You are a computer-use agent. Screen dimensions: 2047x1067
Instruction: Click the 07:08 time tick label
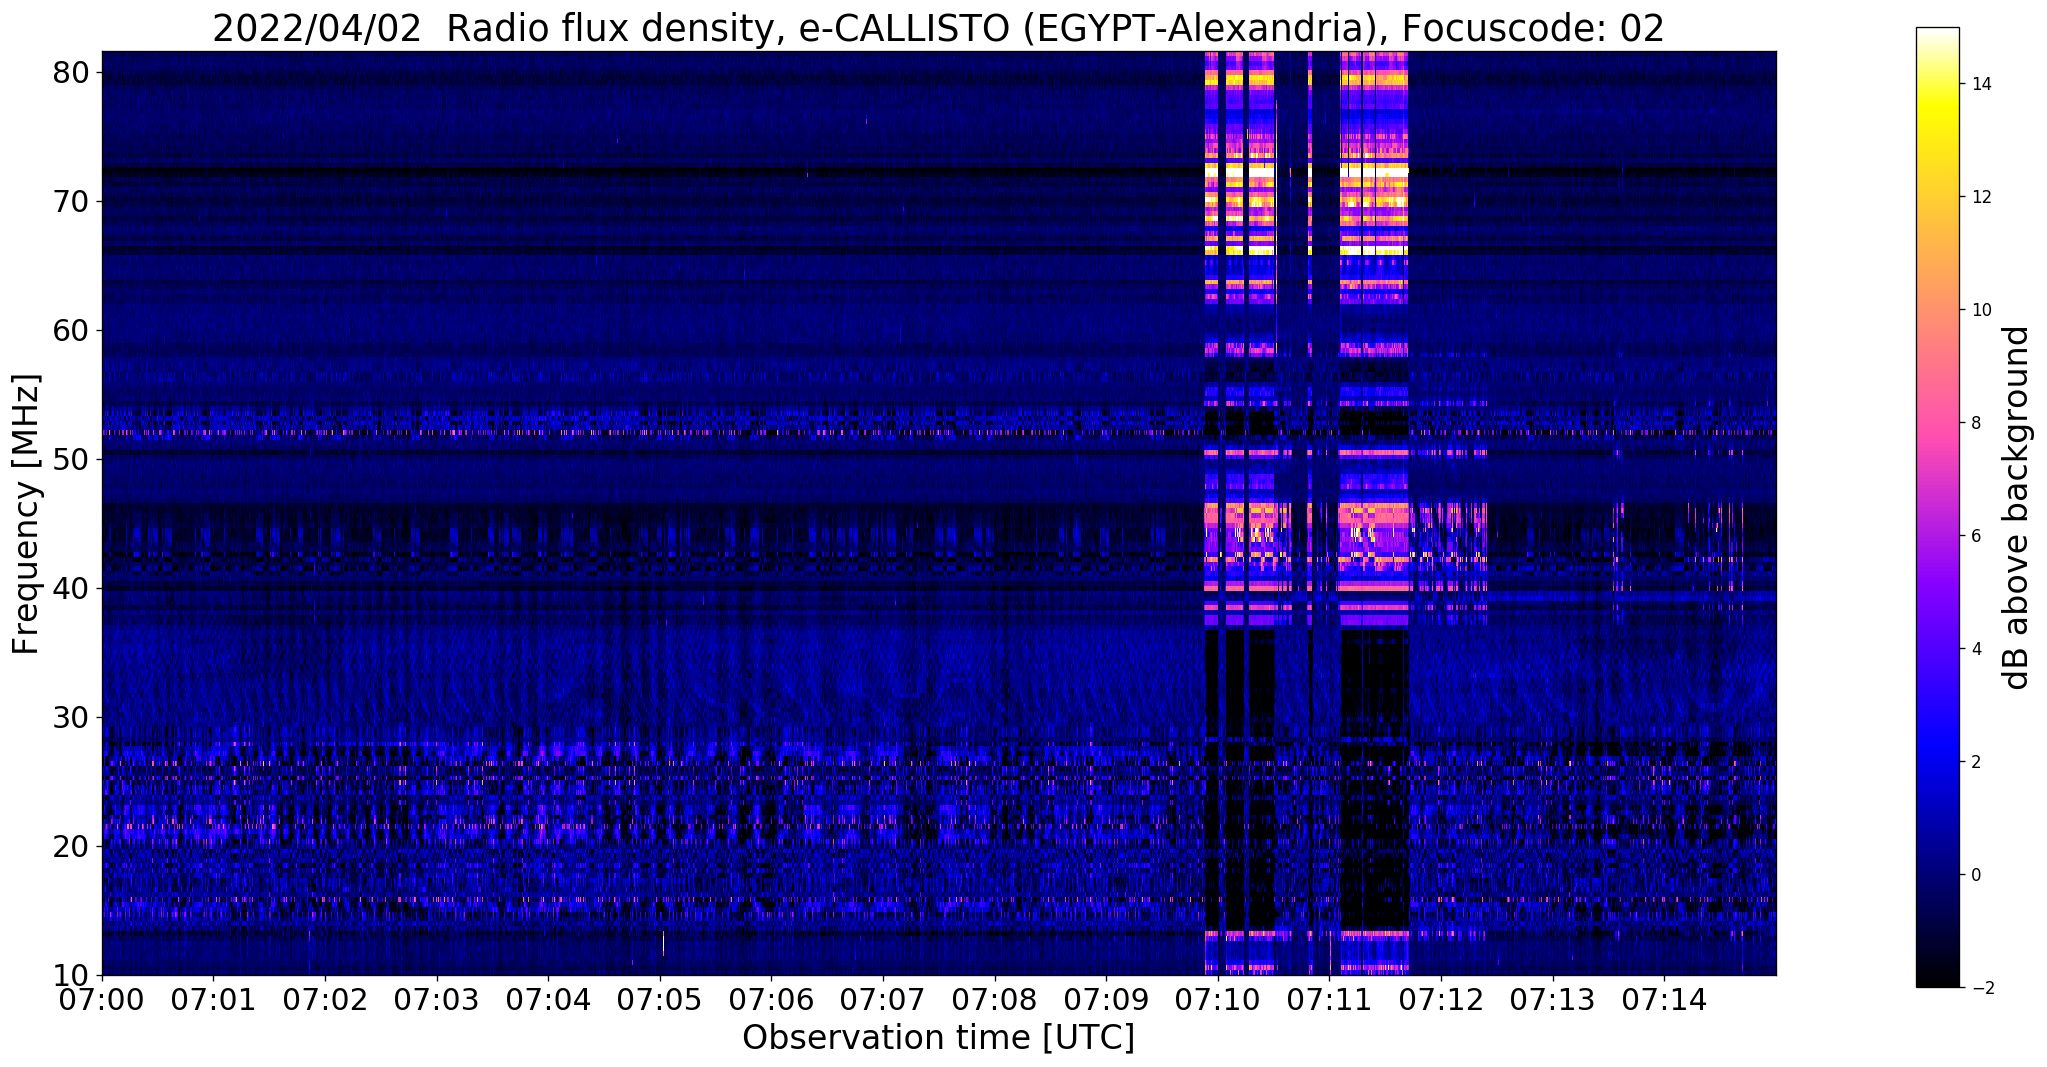click(x=995, y=999)
